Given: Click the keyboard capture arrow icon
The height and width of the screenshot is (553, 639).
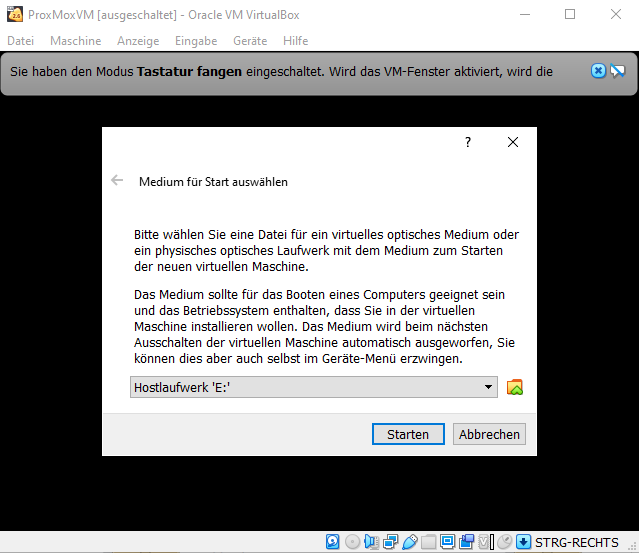Looking at the screenshot, I should click(x=523, y=542).
